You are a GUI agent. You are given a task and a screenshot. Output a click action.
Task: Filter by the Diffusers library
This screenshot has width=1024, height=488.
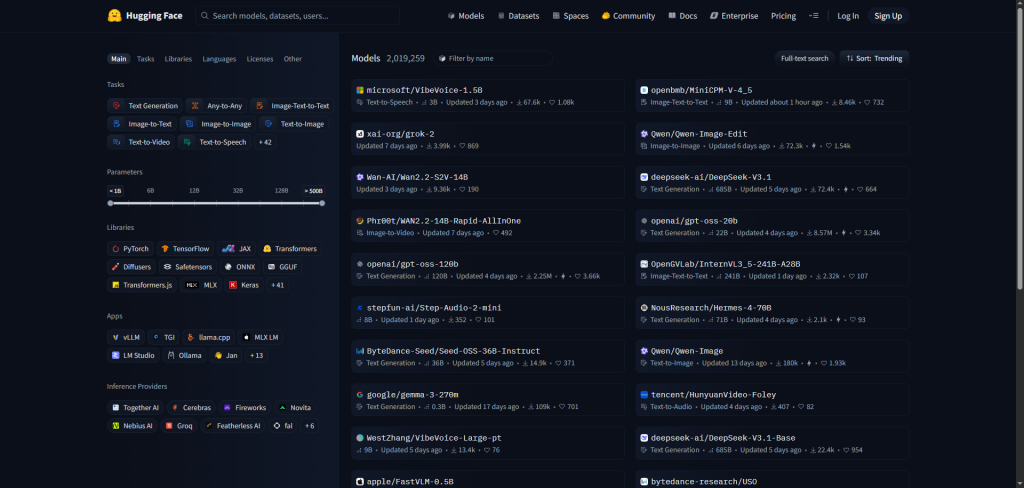pos(131,267)
